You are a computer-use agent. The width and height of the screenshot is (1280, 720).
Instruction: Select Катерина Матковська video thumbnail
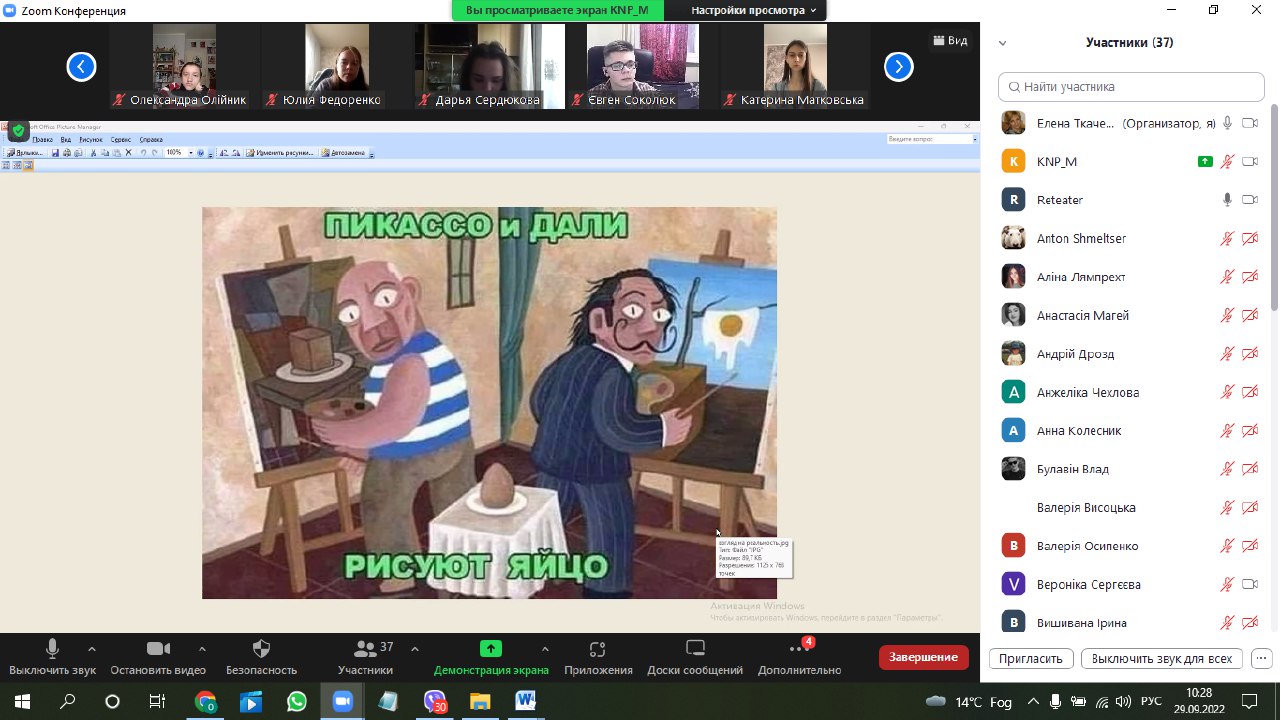pos(795,66)
